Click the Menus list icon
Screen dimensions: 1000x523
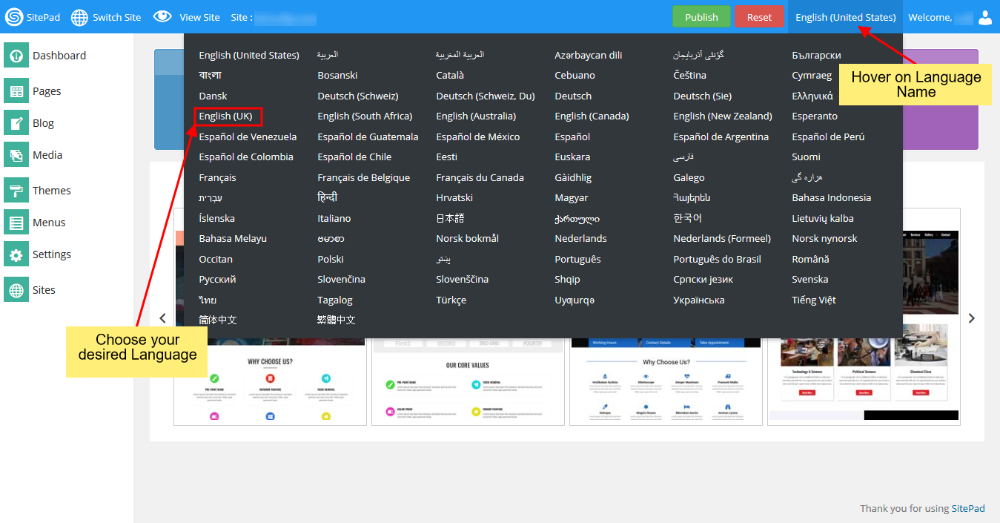(16, 222)
